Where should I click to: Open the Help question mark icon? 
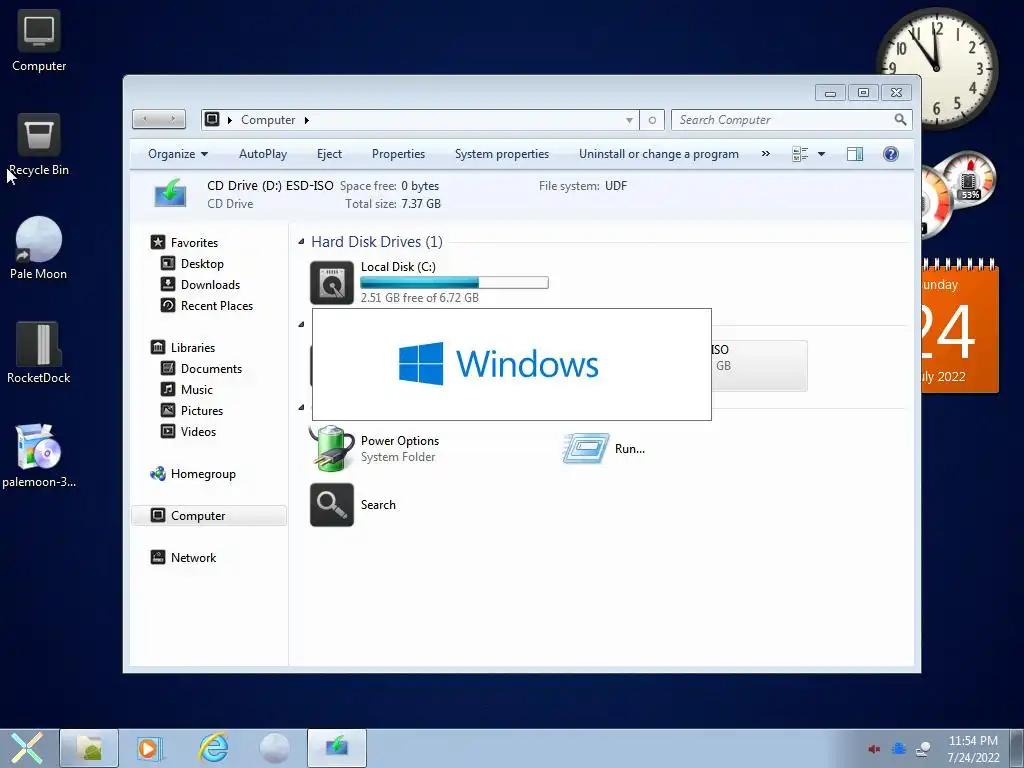890,154
